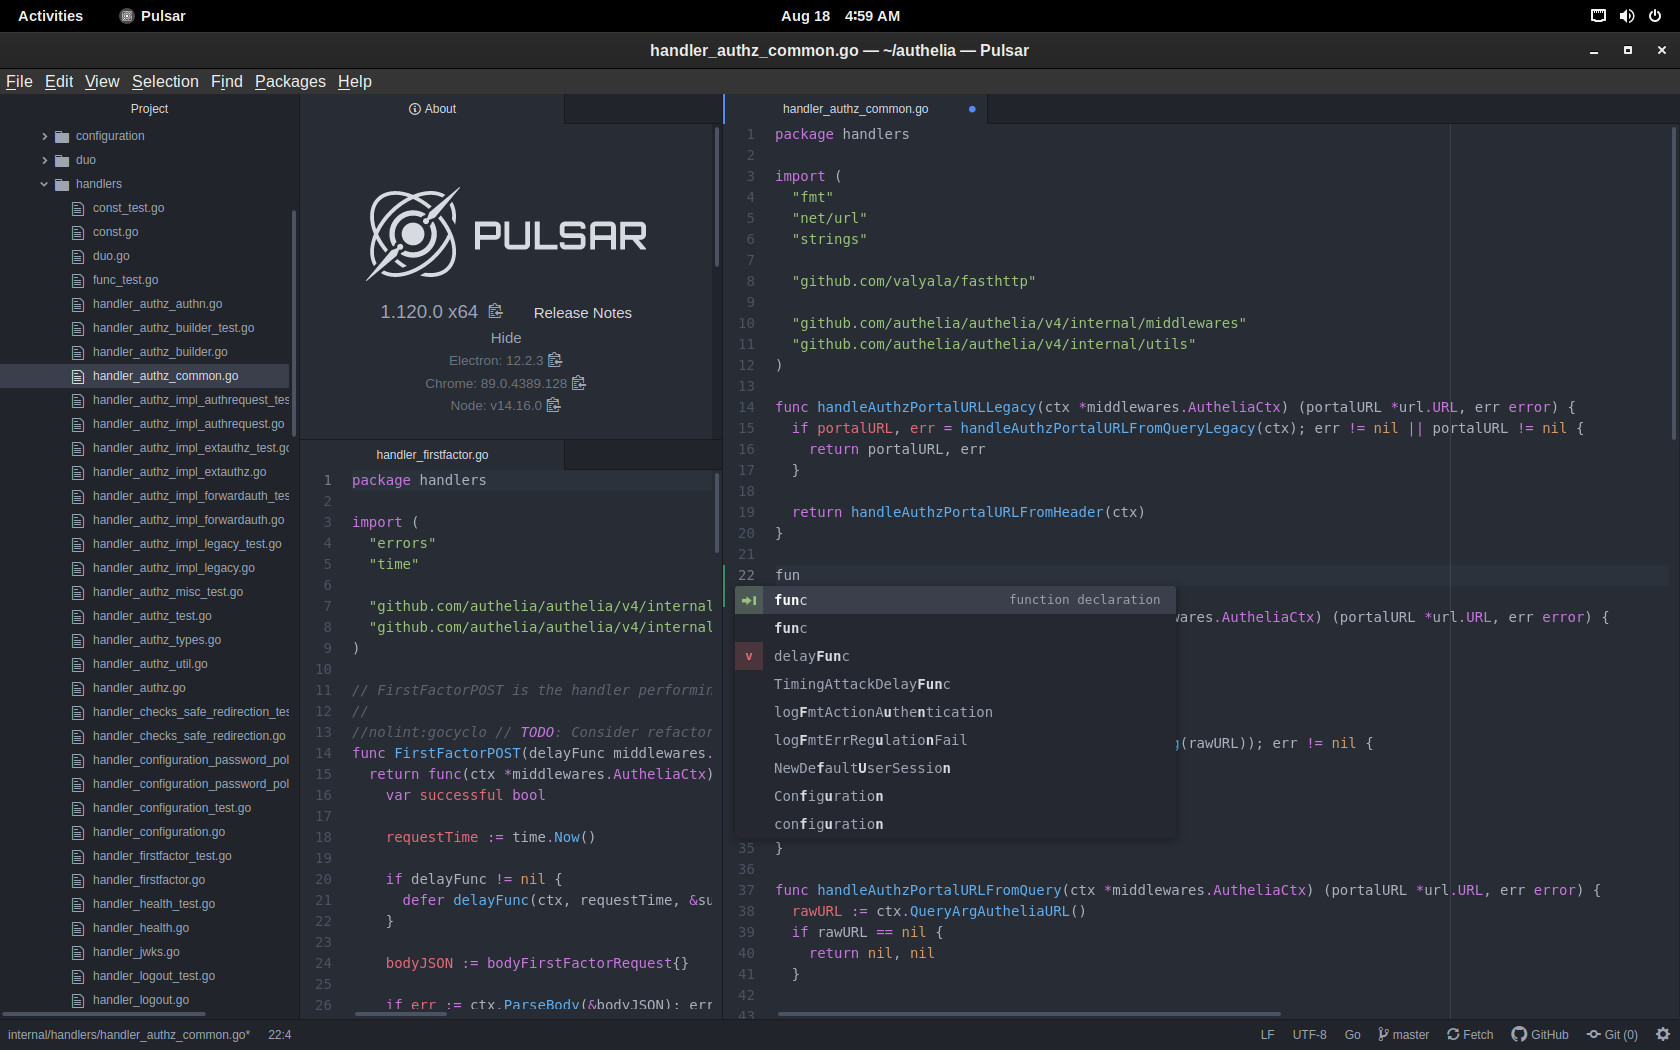The height and width of the screenshot is (1050, 1680).
Task: Open func_test.go in tree
Action: pos(125,280)
